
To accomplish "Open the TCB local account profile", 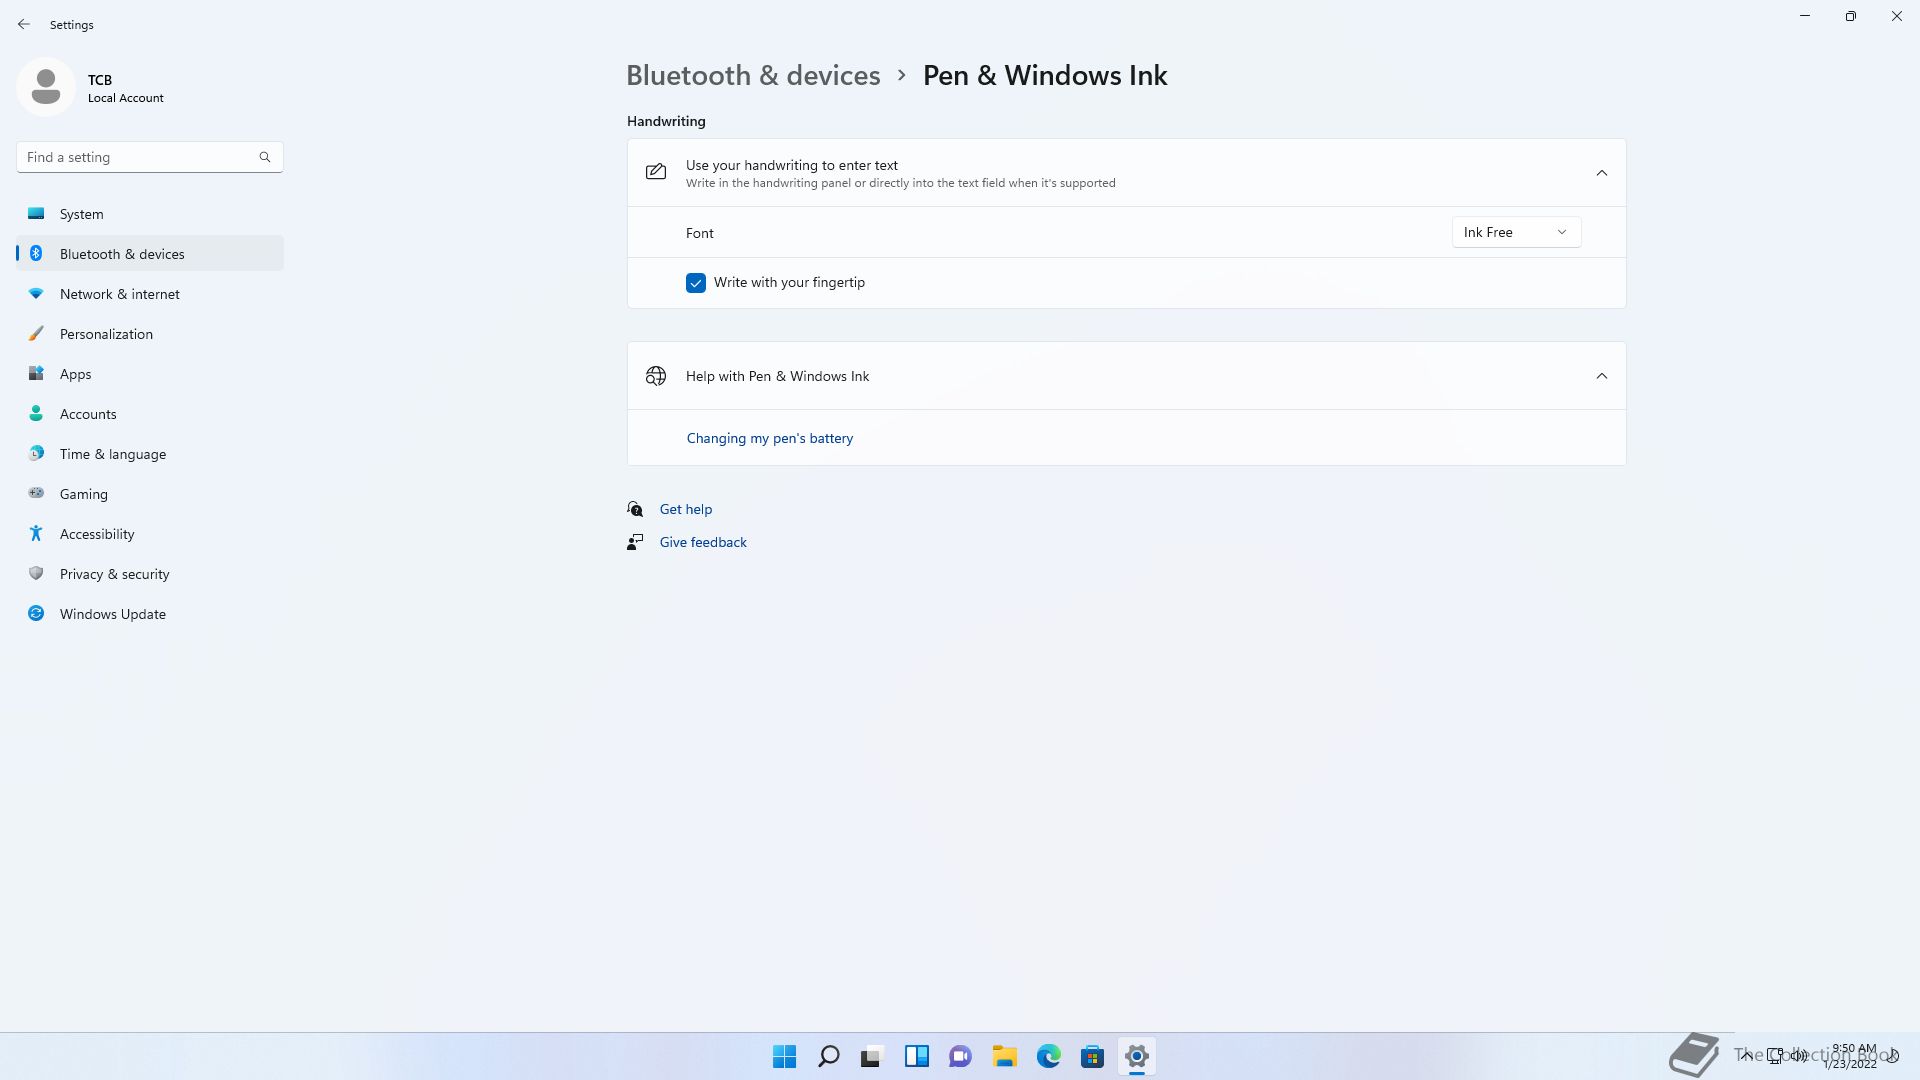I will (x=91, y=88).
